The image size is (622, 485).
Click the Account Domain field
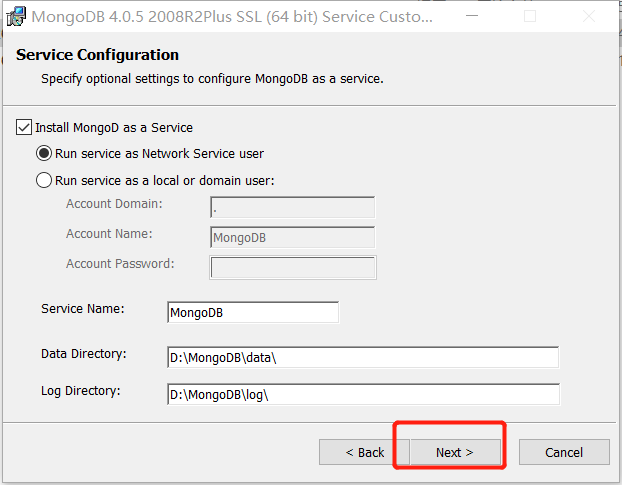[293, 207]
